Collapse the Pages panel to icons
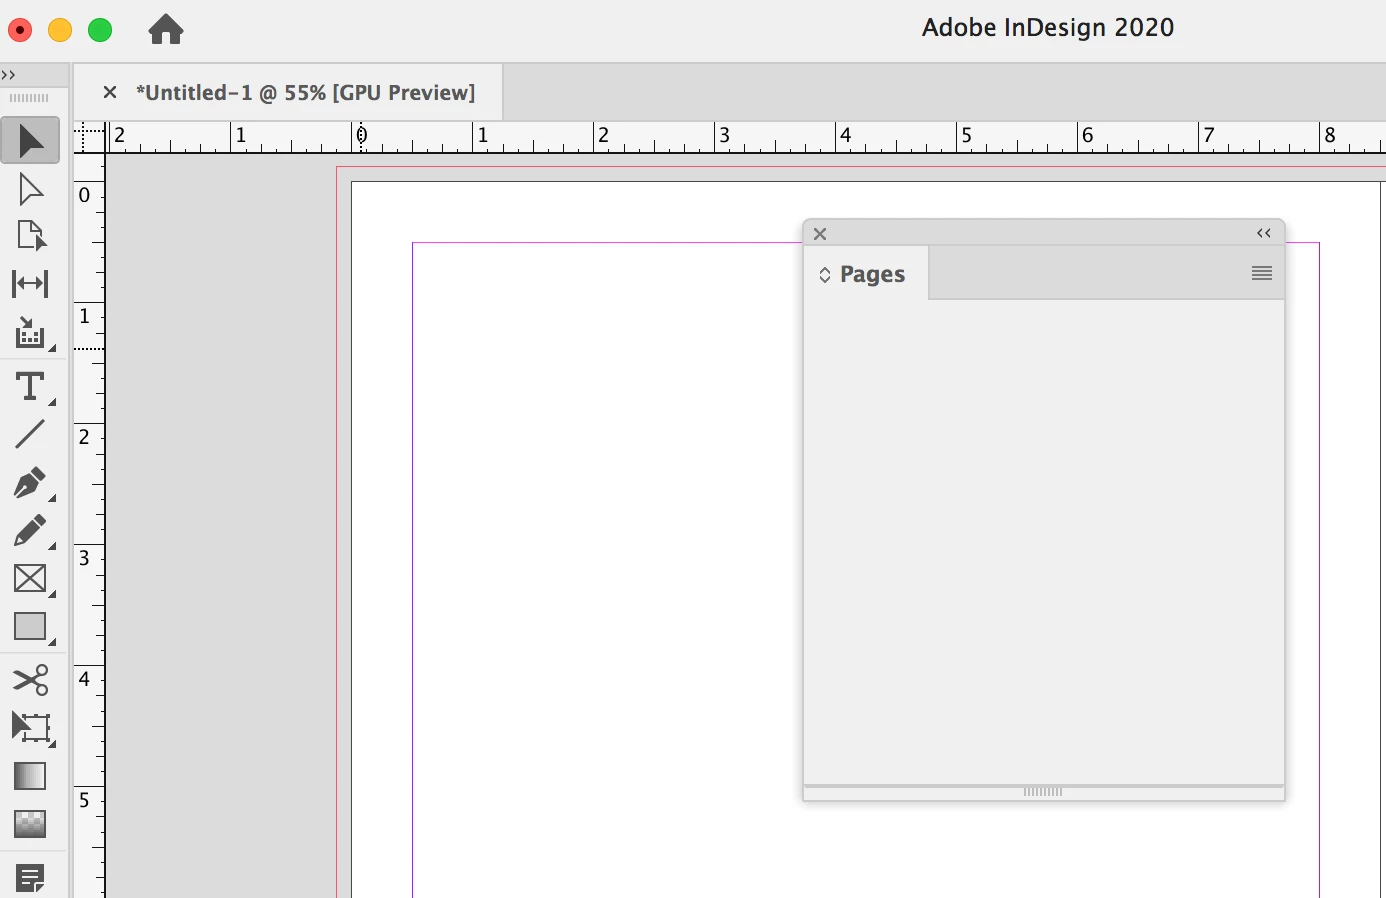Screen dimensions: 1386x898 1264,233
